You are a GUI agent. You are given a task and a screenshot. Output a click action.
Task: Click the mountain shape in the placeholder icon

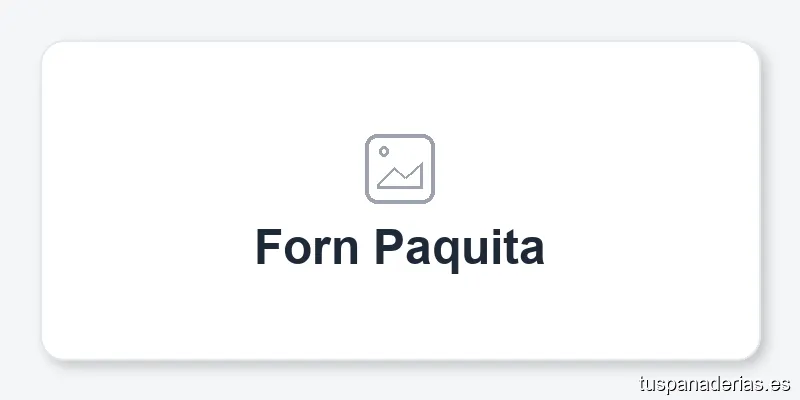(403, 180)
